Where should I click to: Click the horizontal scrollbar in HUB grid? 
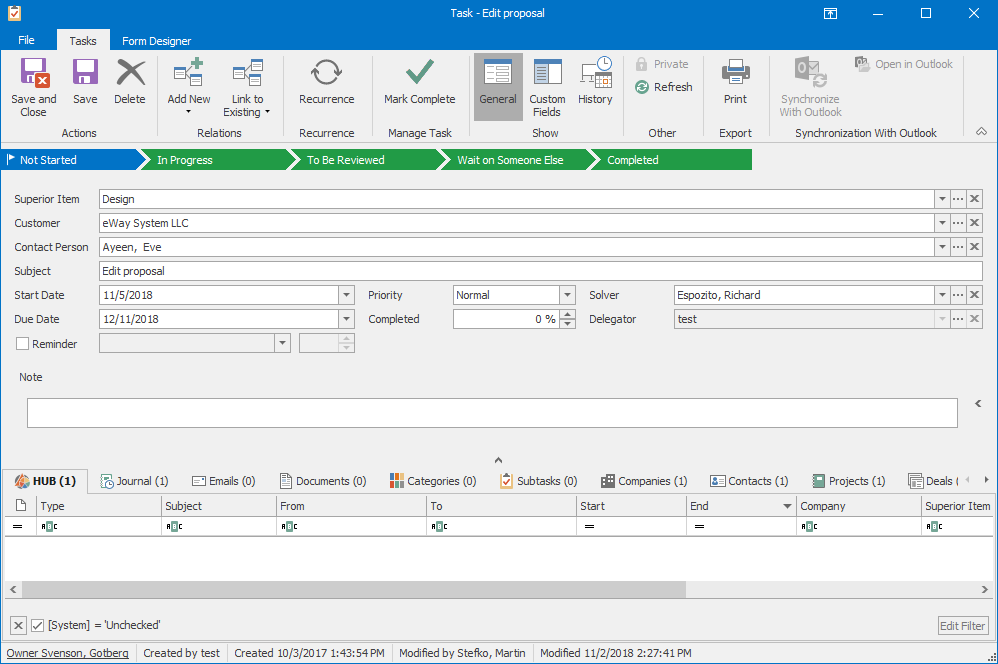coord(354,590)
